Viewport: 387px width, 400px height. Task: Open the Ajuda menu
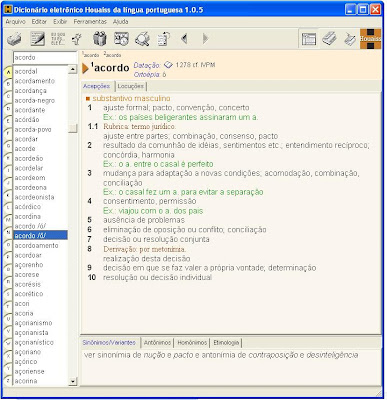(121, 22)
